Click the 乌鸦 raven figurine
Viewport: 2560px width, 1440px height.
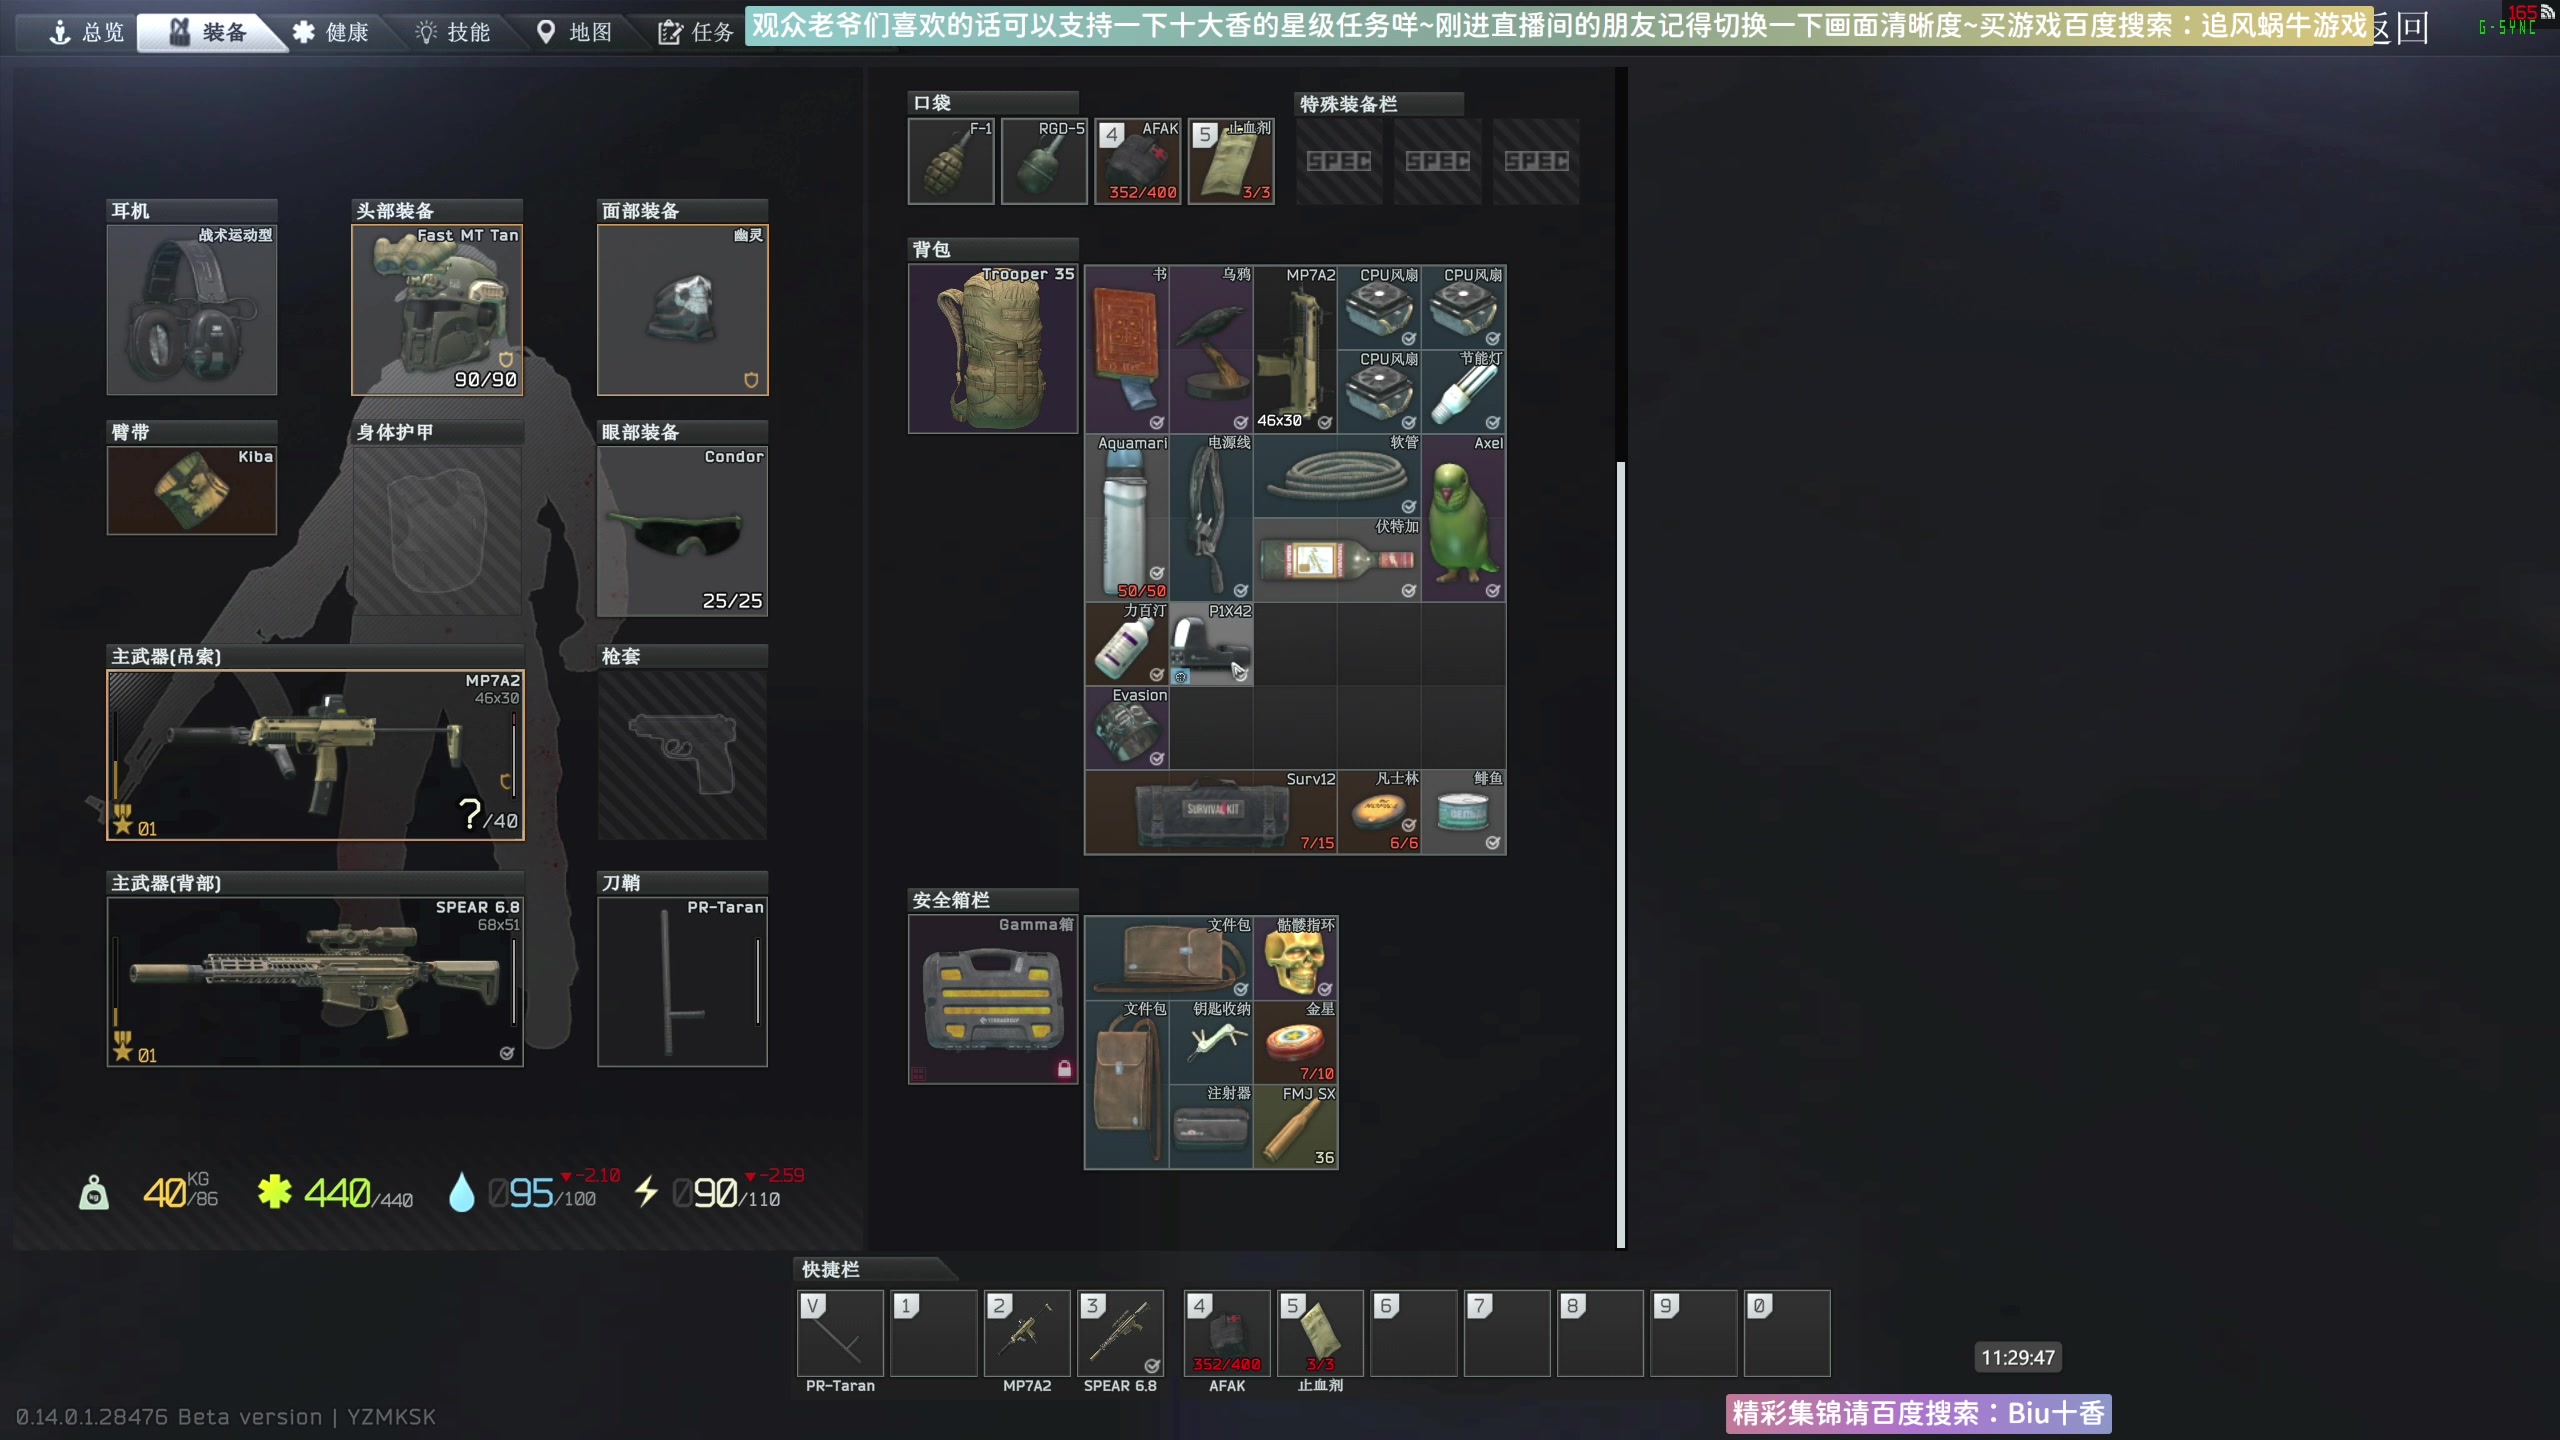pos(1211,349)
